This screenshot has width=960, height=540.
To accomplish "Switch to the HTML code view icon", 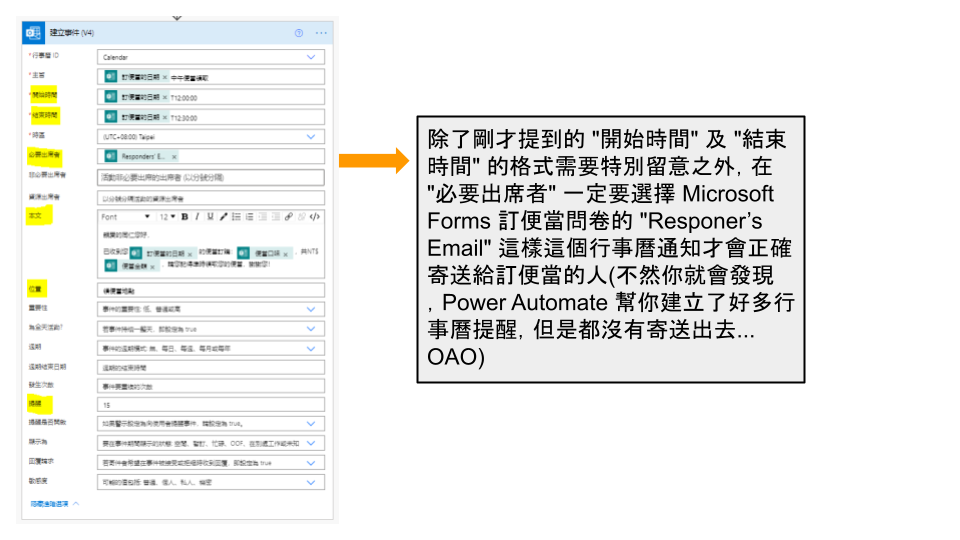I will tap(315, 217).
